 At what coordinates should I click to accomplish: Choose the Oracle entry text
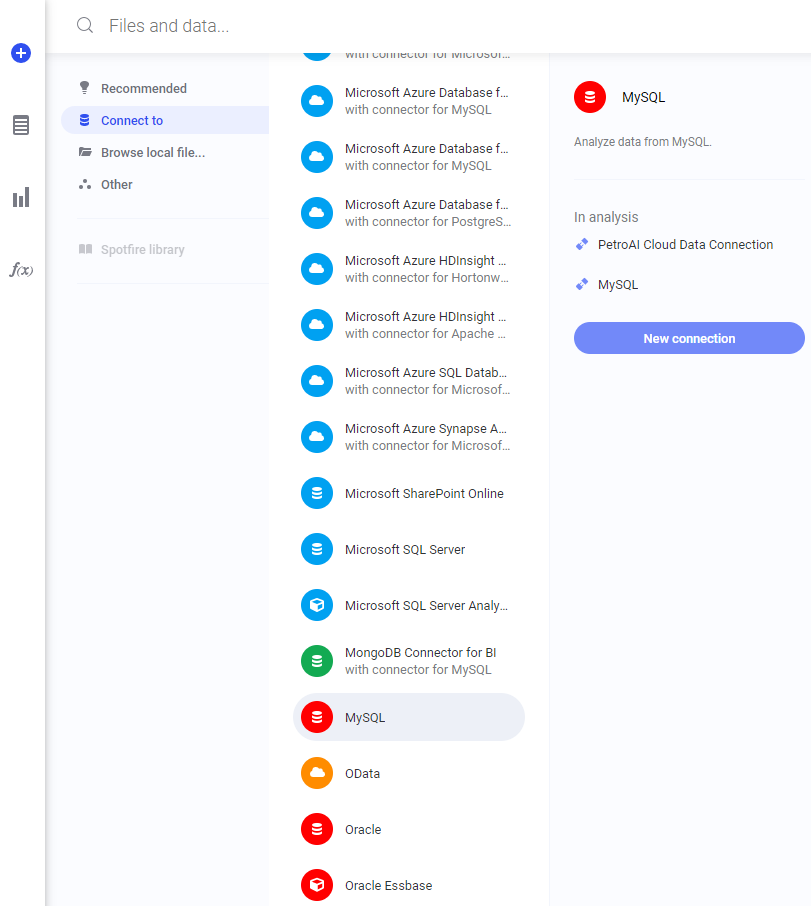coord(363,830)
